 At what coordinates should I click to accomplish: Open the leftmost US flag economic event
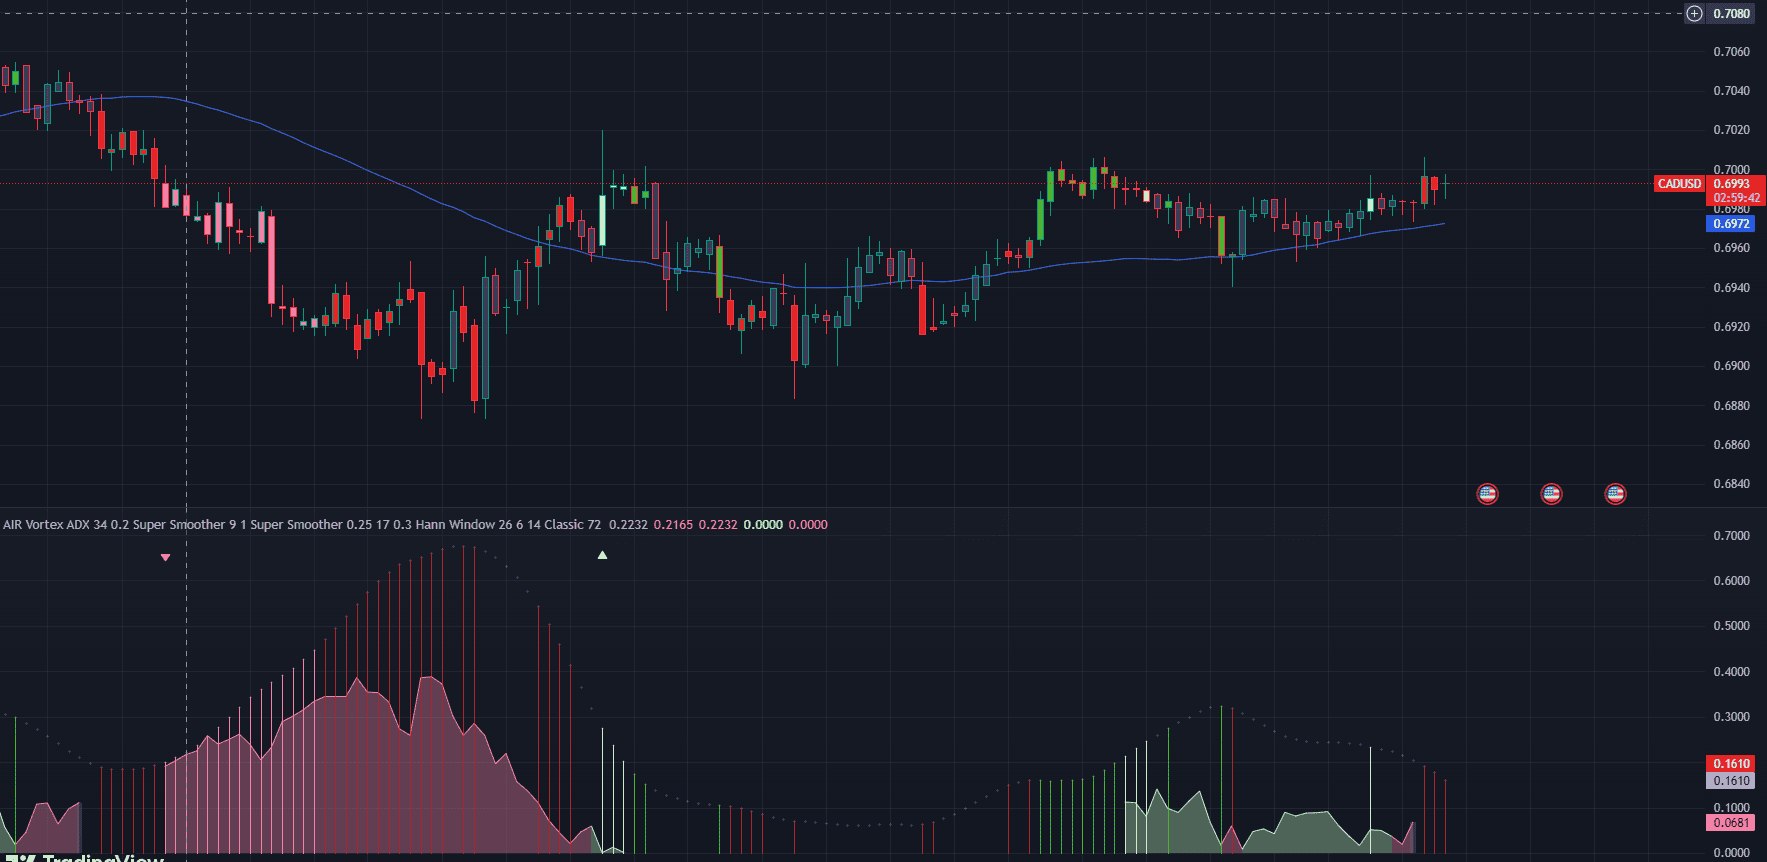(x=1488, y=494)
